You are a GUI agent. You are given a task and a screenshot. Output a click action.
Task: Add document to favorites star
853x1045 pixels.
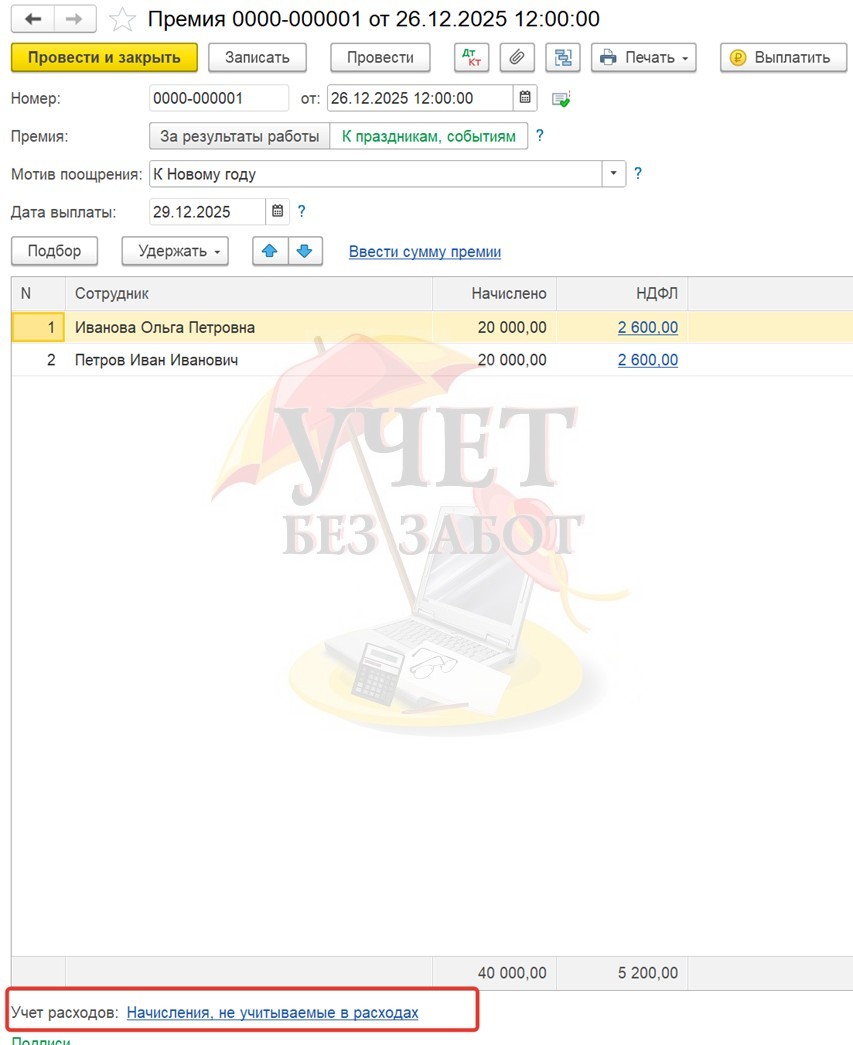coord(123,20)
